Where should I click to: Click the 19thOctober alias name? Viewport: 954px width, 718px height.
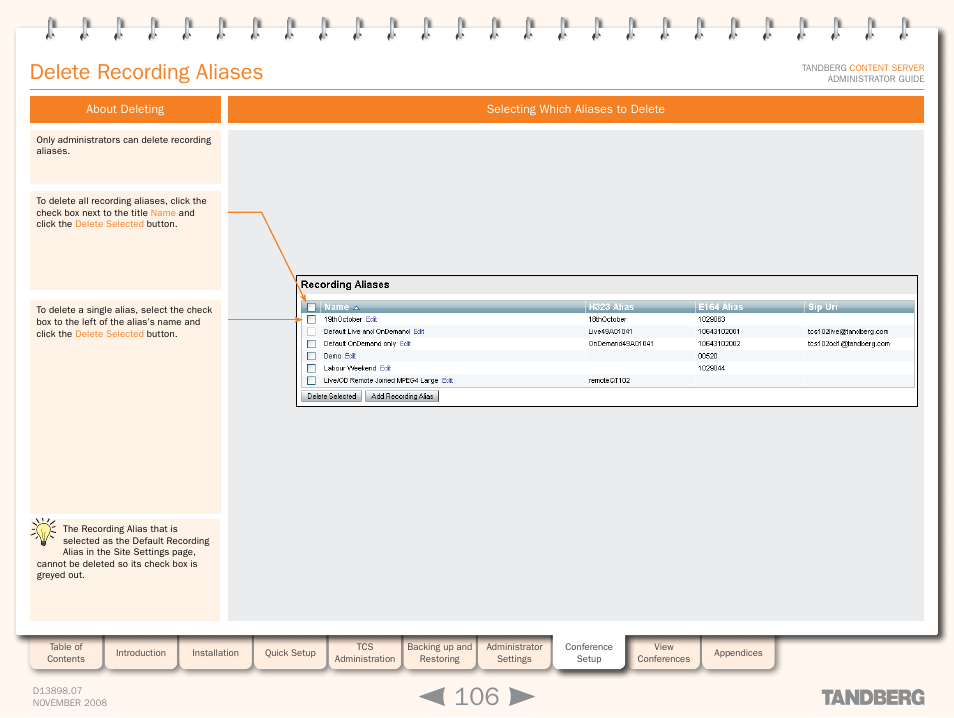coord(343,319)
